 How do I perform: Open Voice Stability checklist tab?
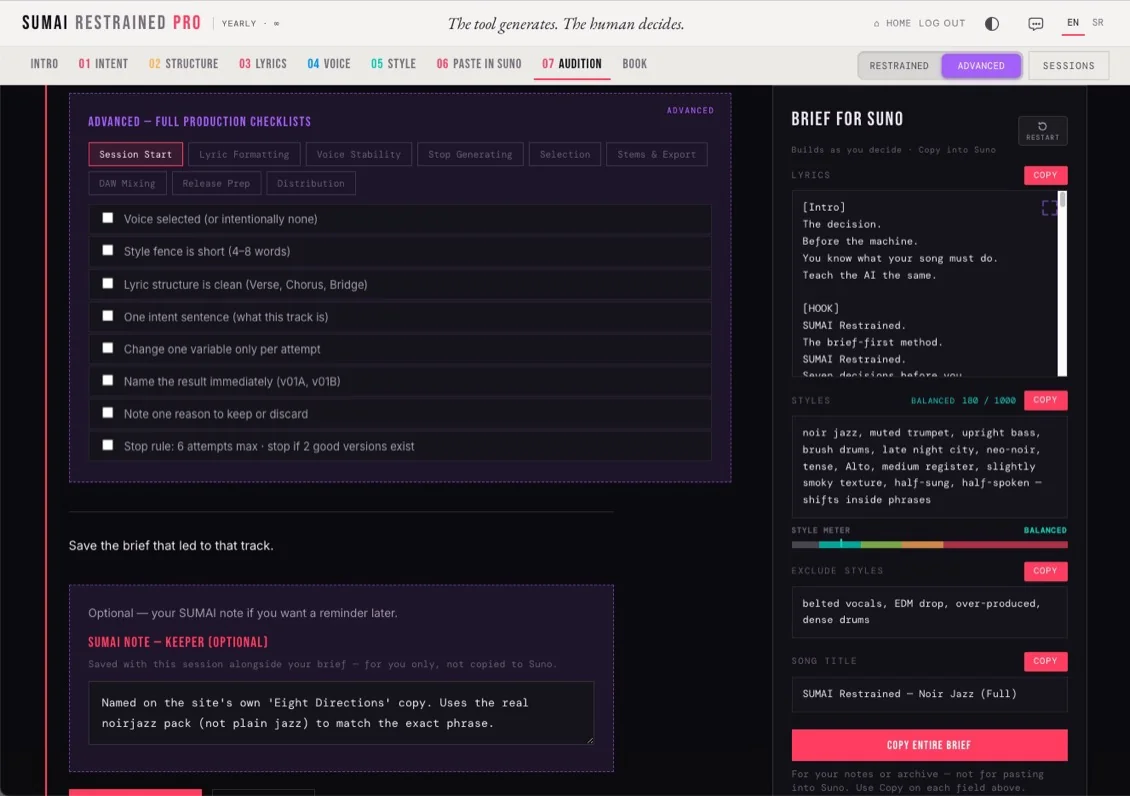(358, 154)
